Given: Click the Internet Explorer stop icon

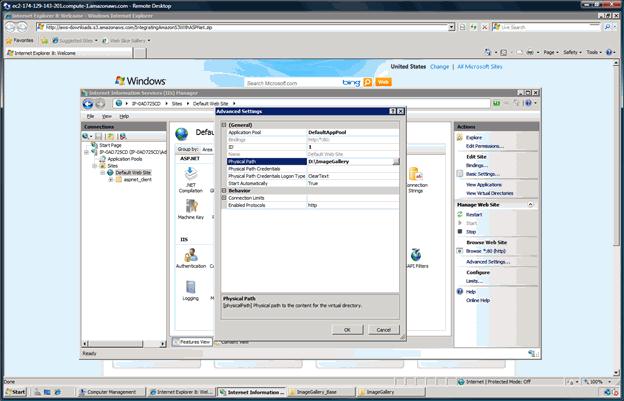Looking at the screenshot, I should click(x=485, y=27).
